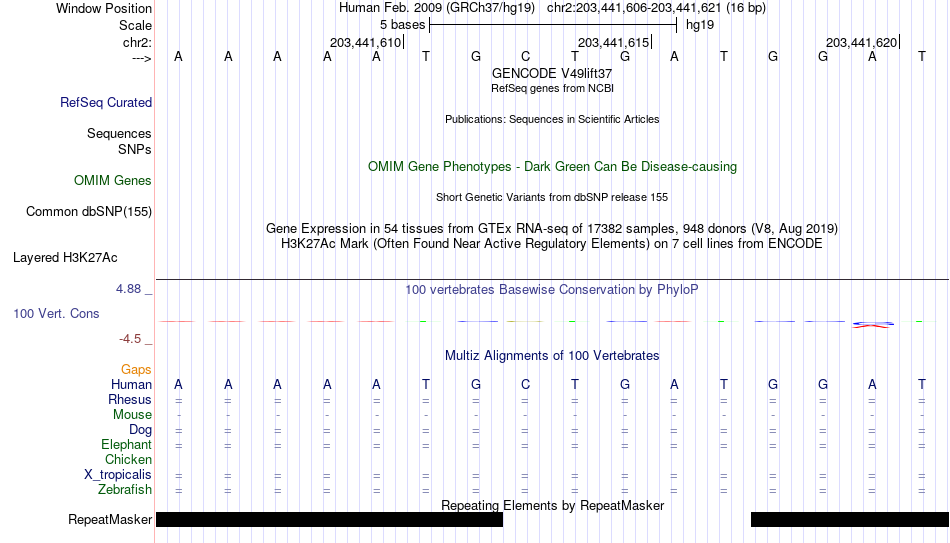Click the Zebrafish species label
Viewport: 950px width, 543px height.
click(x=125, y=489)
